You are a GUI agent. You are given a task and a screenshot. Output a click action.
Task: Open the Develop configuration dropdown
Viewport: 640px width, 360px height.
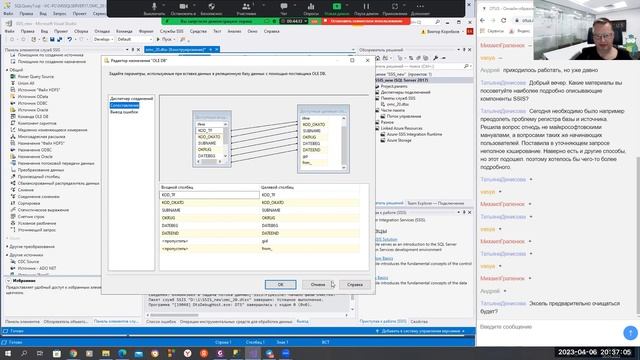(103, 39)
